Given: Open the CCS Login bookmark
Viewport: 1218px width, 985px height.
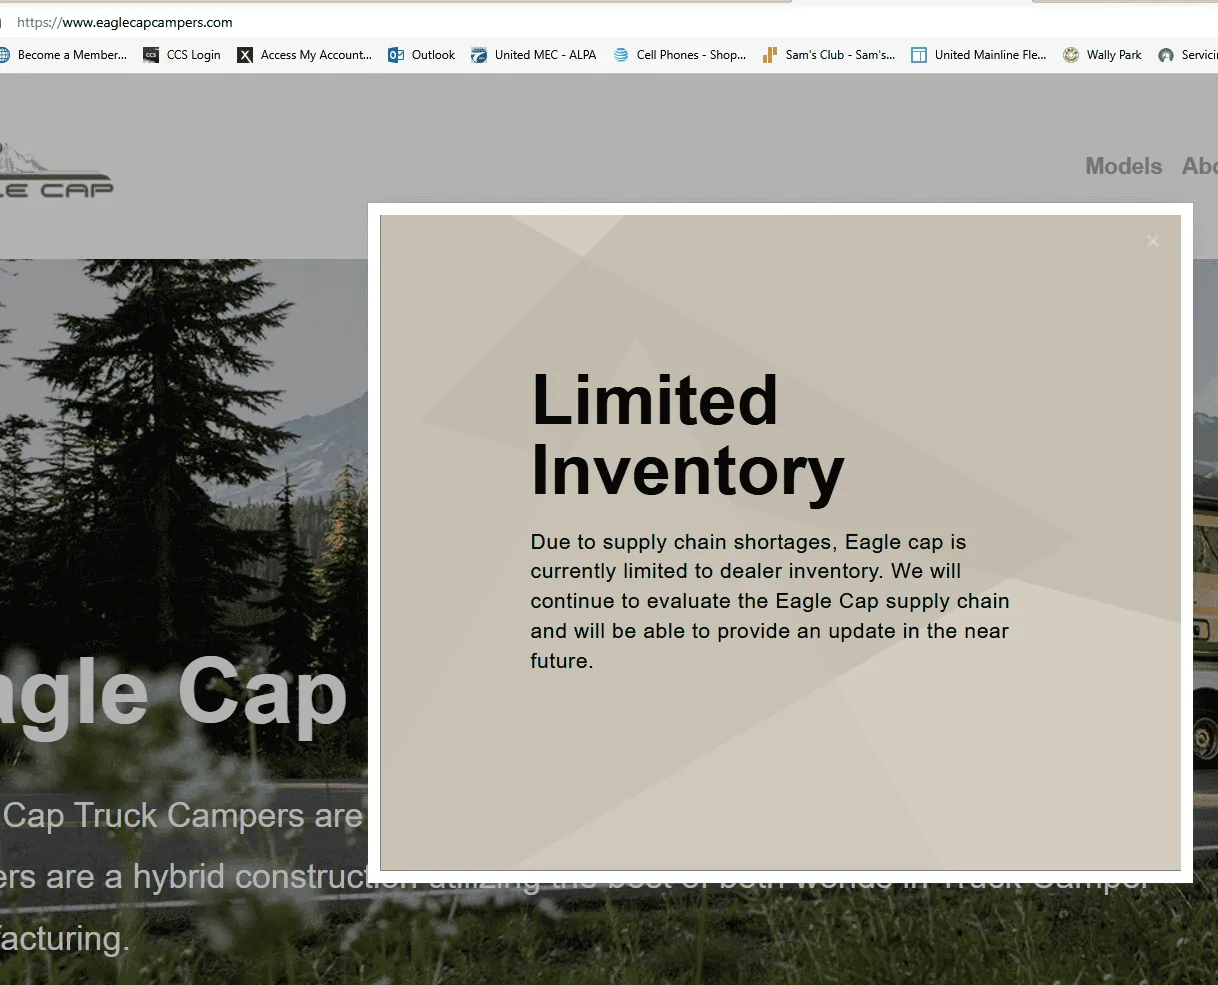Looking at the screenshot, I should (182, 55).
